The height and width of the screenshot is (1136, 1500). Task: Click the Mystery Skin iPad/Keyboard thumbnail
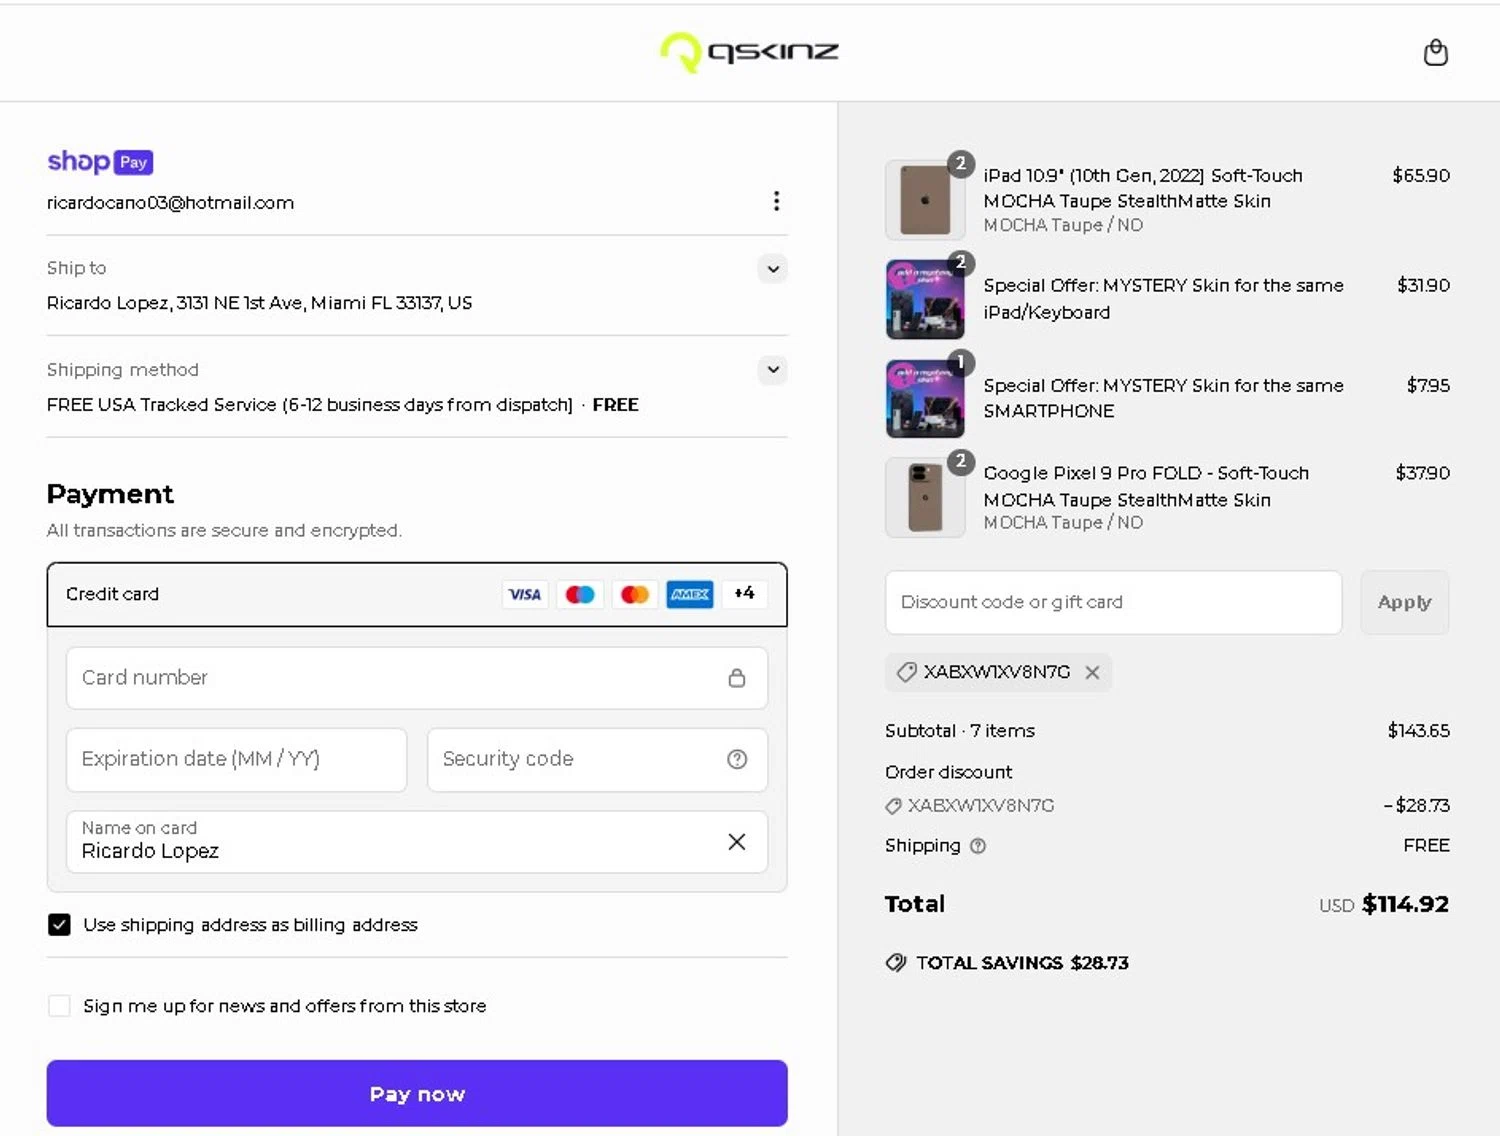coord(925,299)
